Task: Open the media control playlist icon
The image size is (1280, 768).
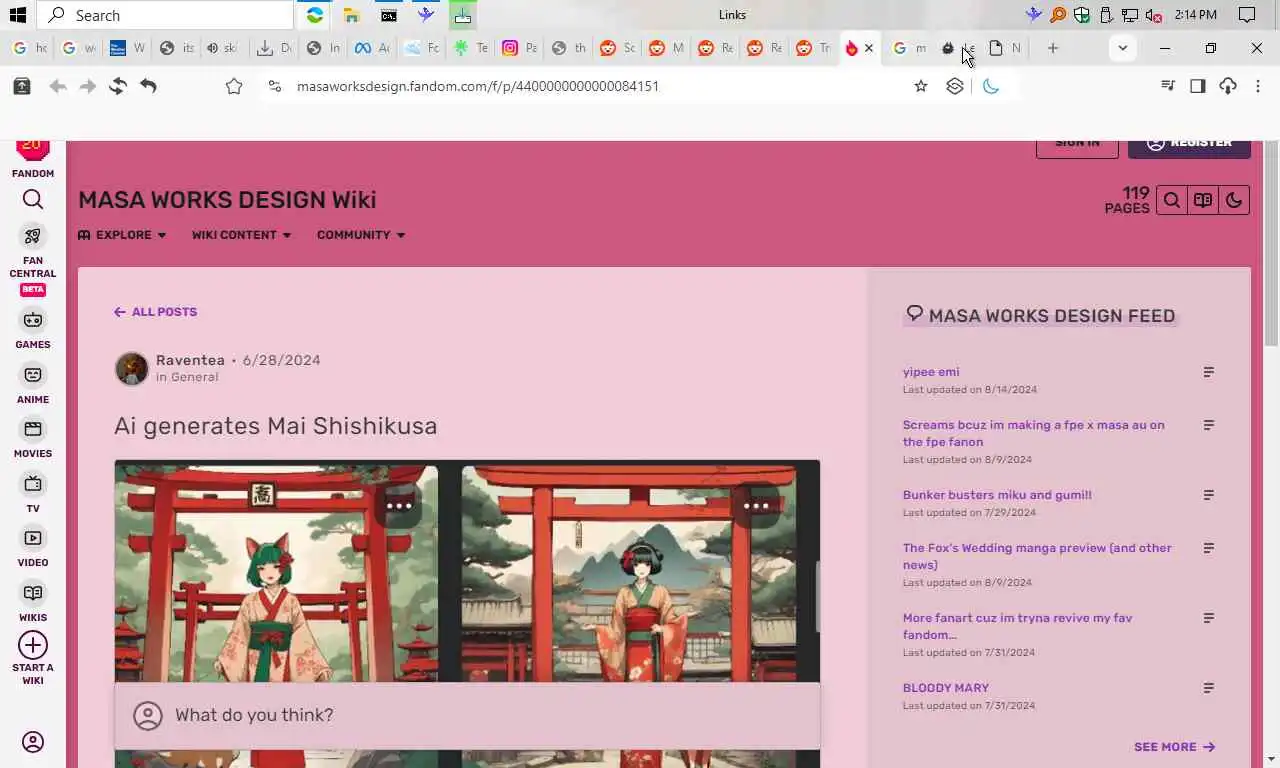Action: 1167,86
